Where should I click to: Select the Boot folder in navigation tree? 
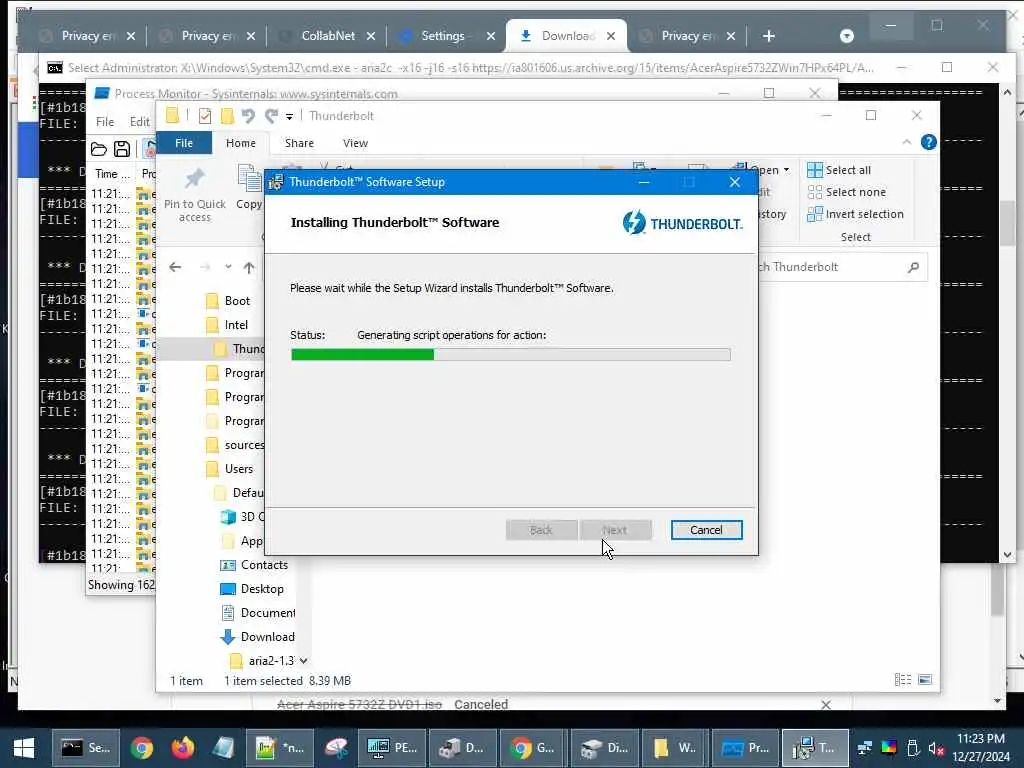coord(228,301)
